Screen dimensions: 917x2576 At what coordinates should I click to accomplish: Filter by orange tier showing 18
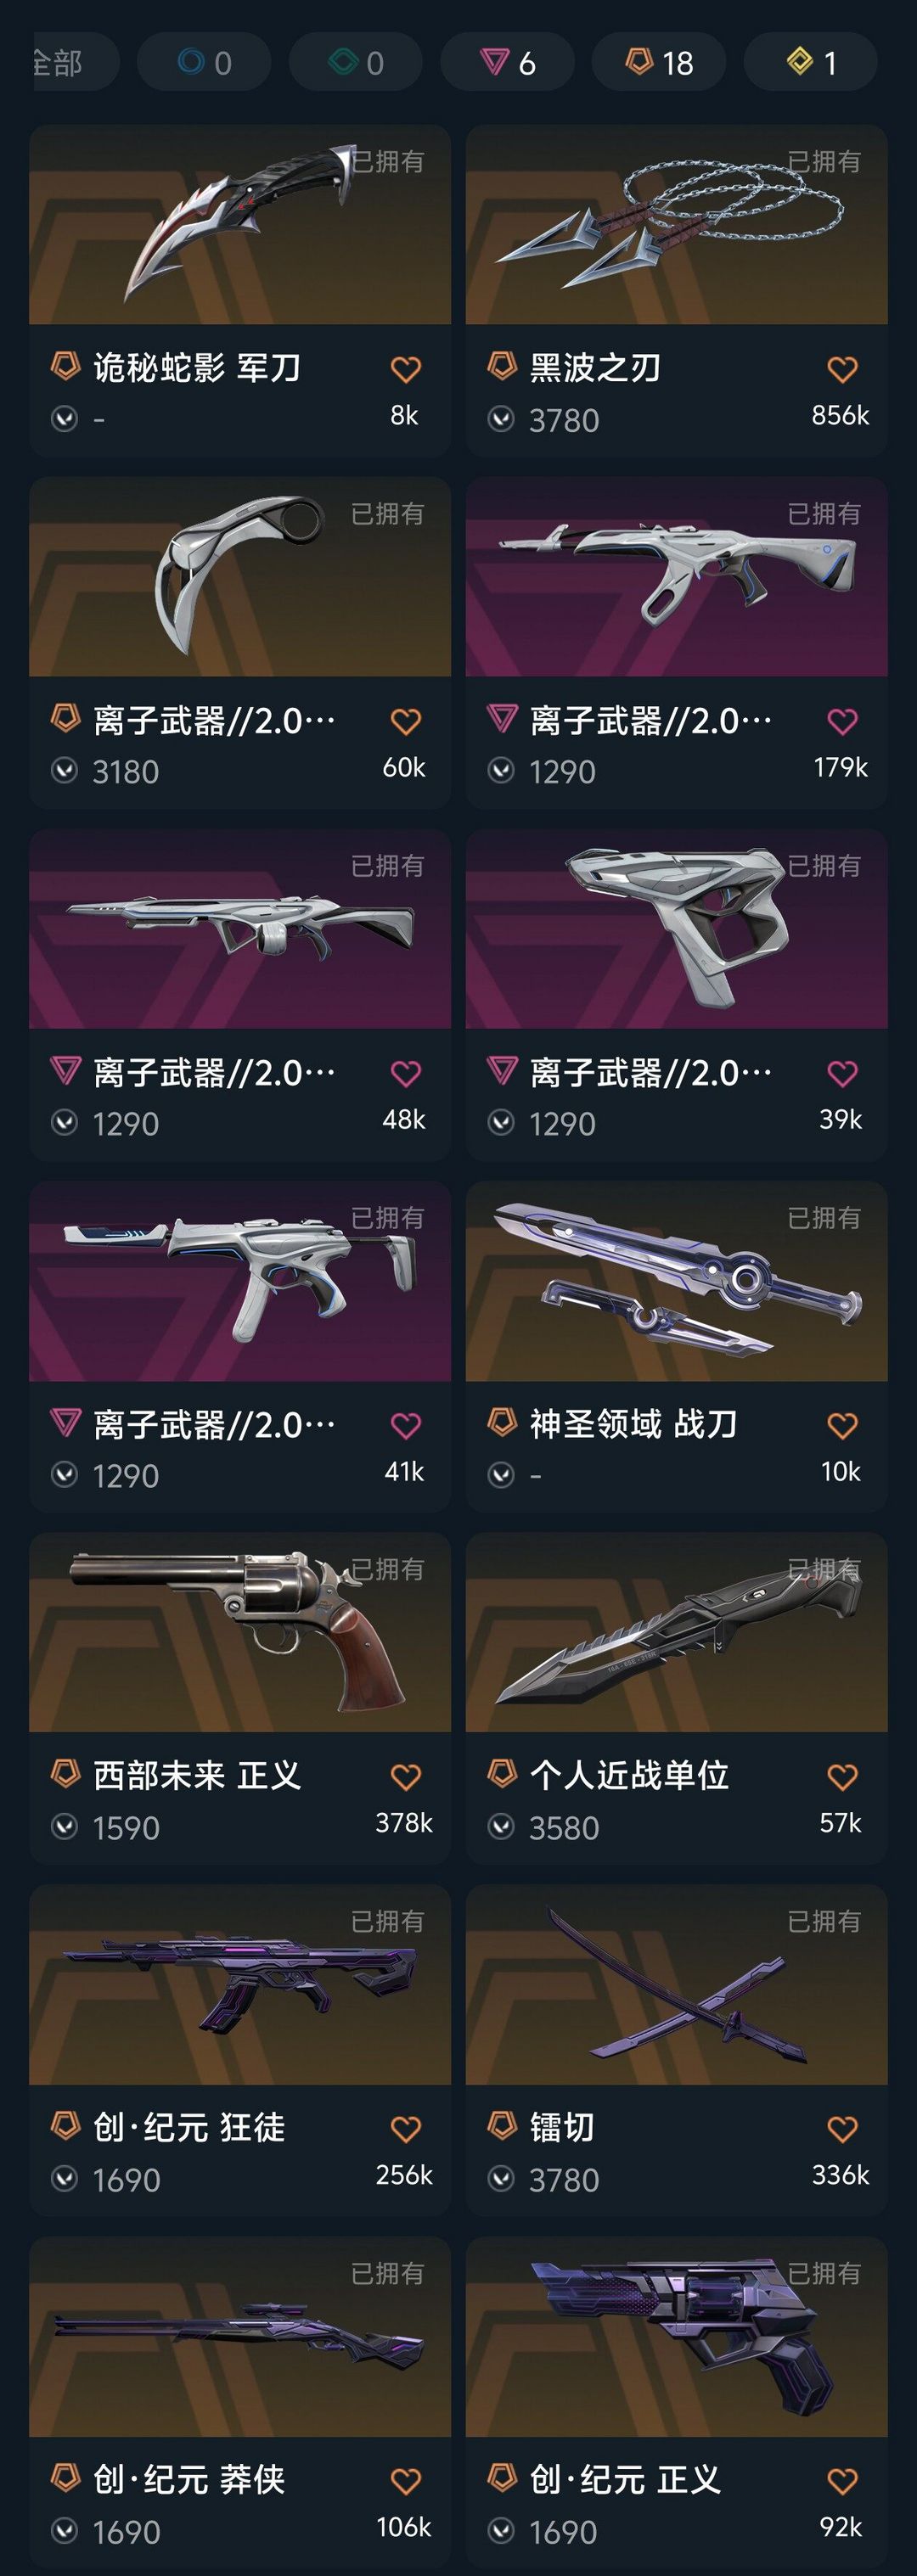click(x=659, y=63)
